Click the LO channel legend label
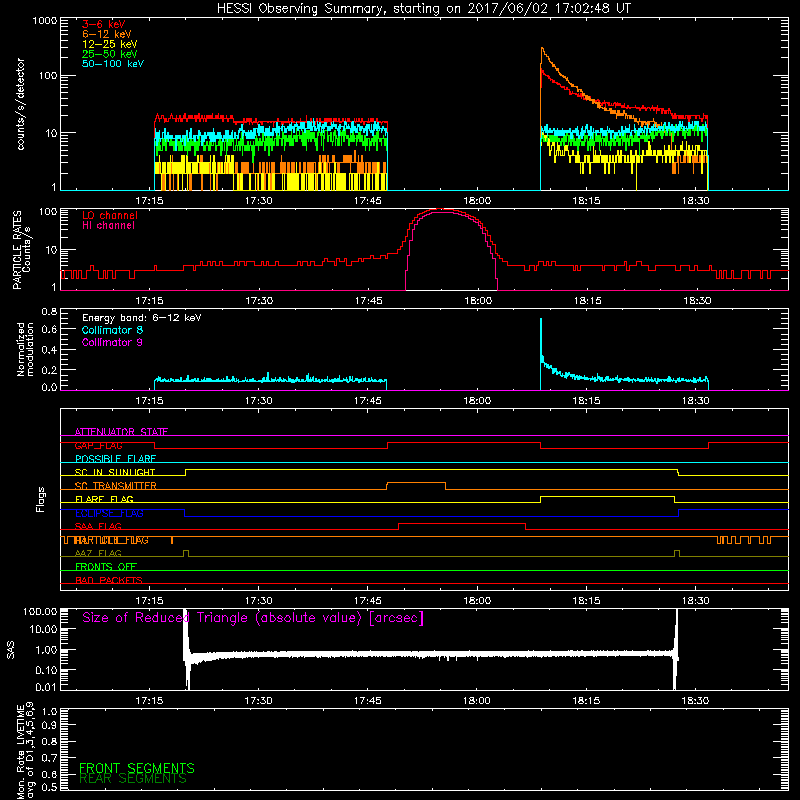 [110, 215]
